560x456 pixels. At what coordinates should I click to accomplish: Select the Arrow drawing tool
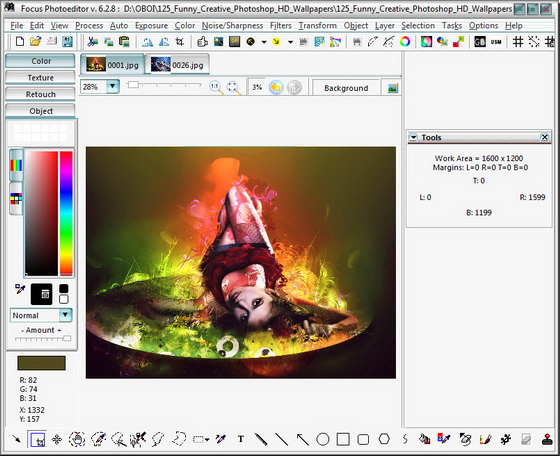302,439
